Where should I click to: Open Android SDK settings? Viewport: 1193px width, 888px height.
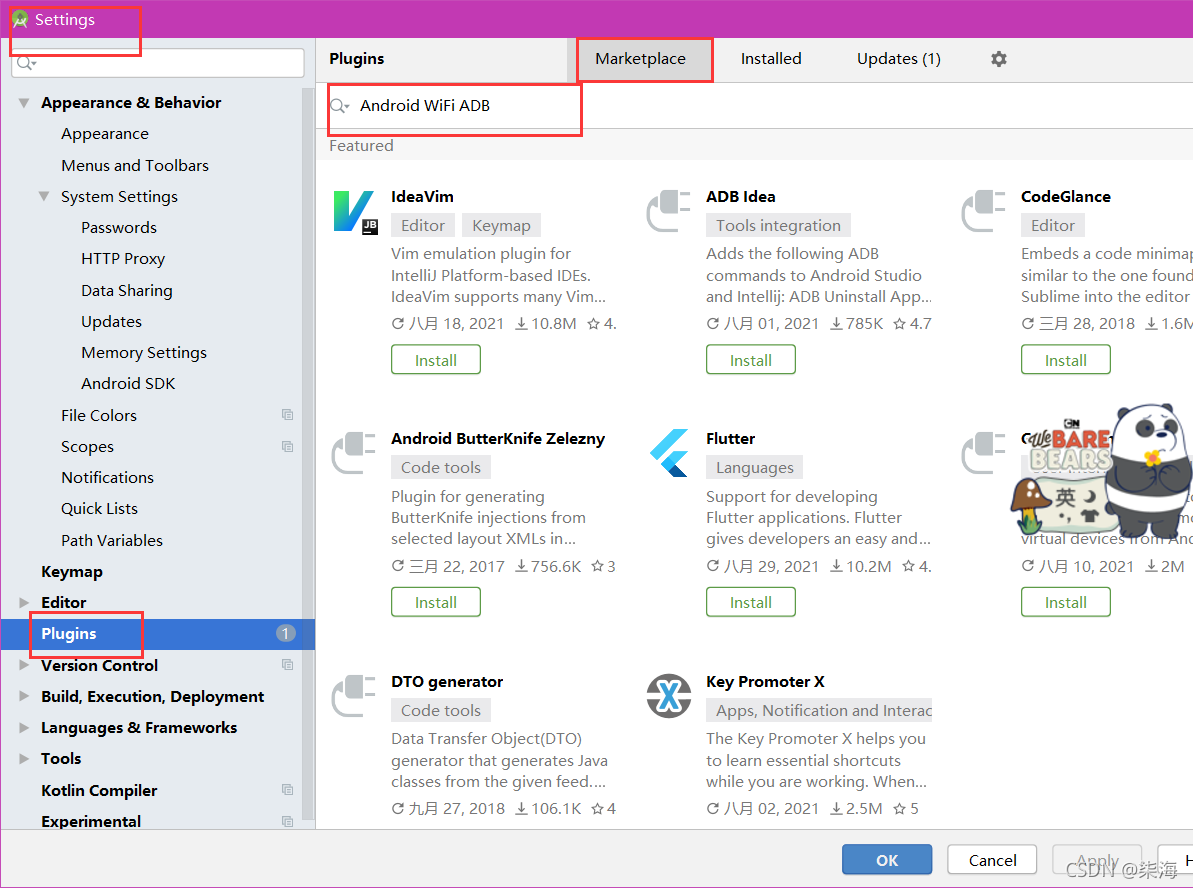click(x=128, y=384)
